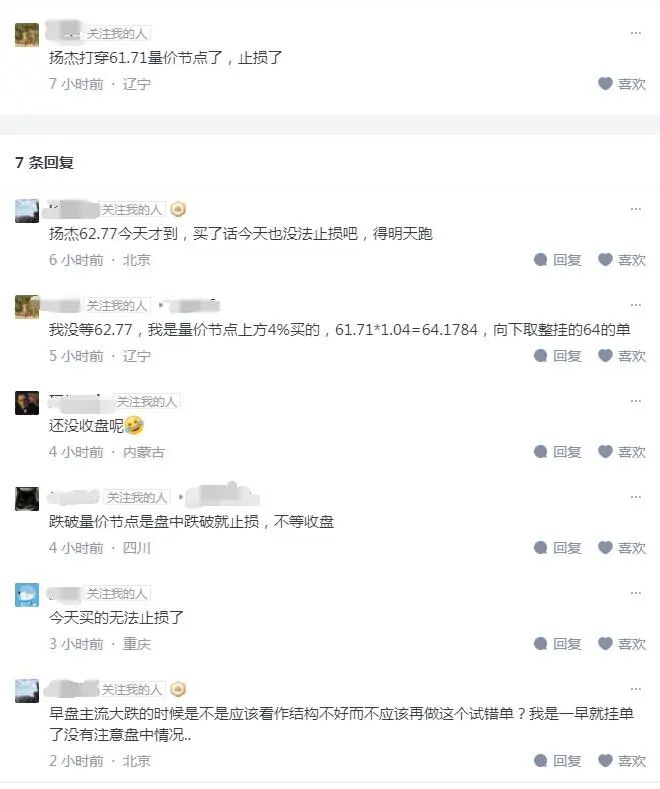The image size is (660, 789).
Task: Reply to the 6 小时前 北京 comment
Action: [x=557, y=260]
